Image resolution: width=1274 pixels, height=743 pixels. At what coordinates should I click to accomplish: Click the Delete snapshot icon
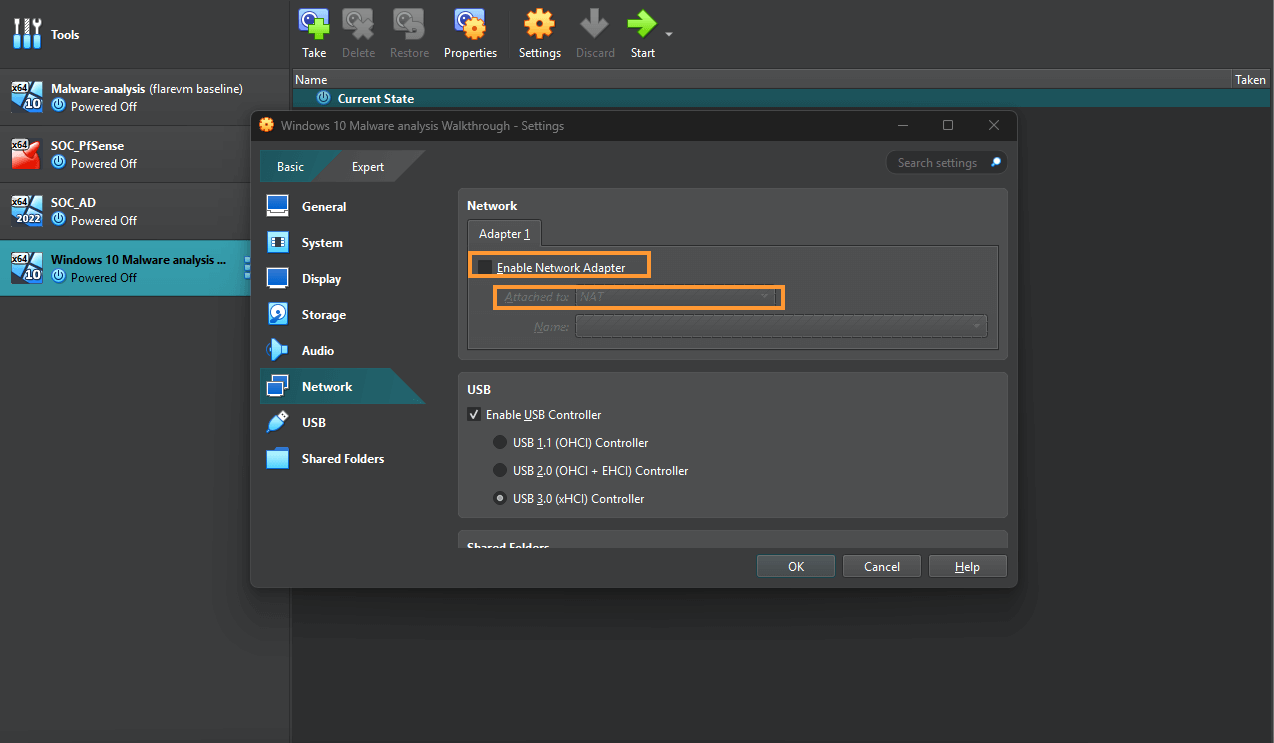pyautogui.click(x=358, y=23)
